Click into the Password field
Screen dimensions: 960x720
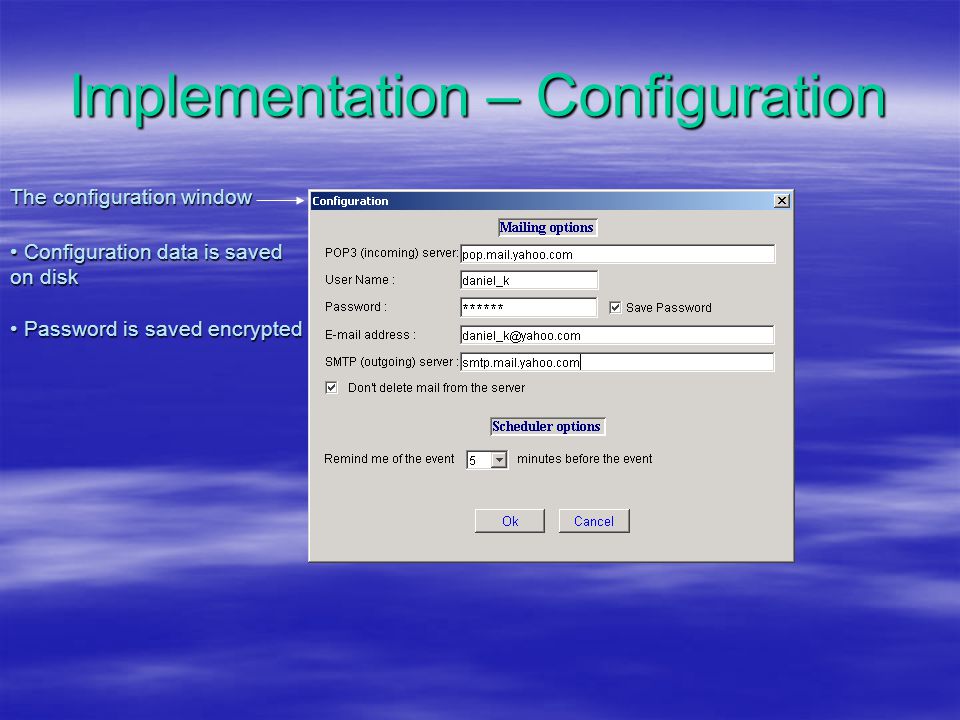[x=528, y=307]
